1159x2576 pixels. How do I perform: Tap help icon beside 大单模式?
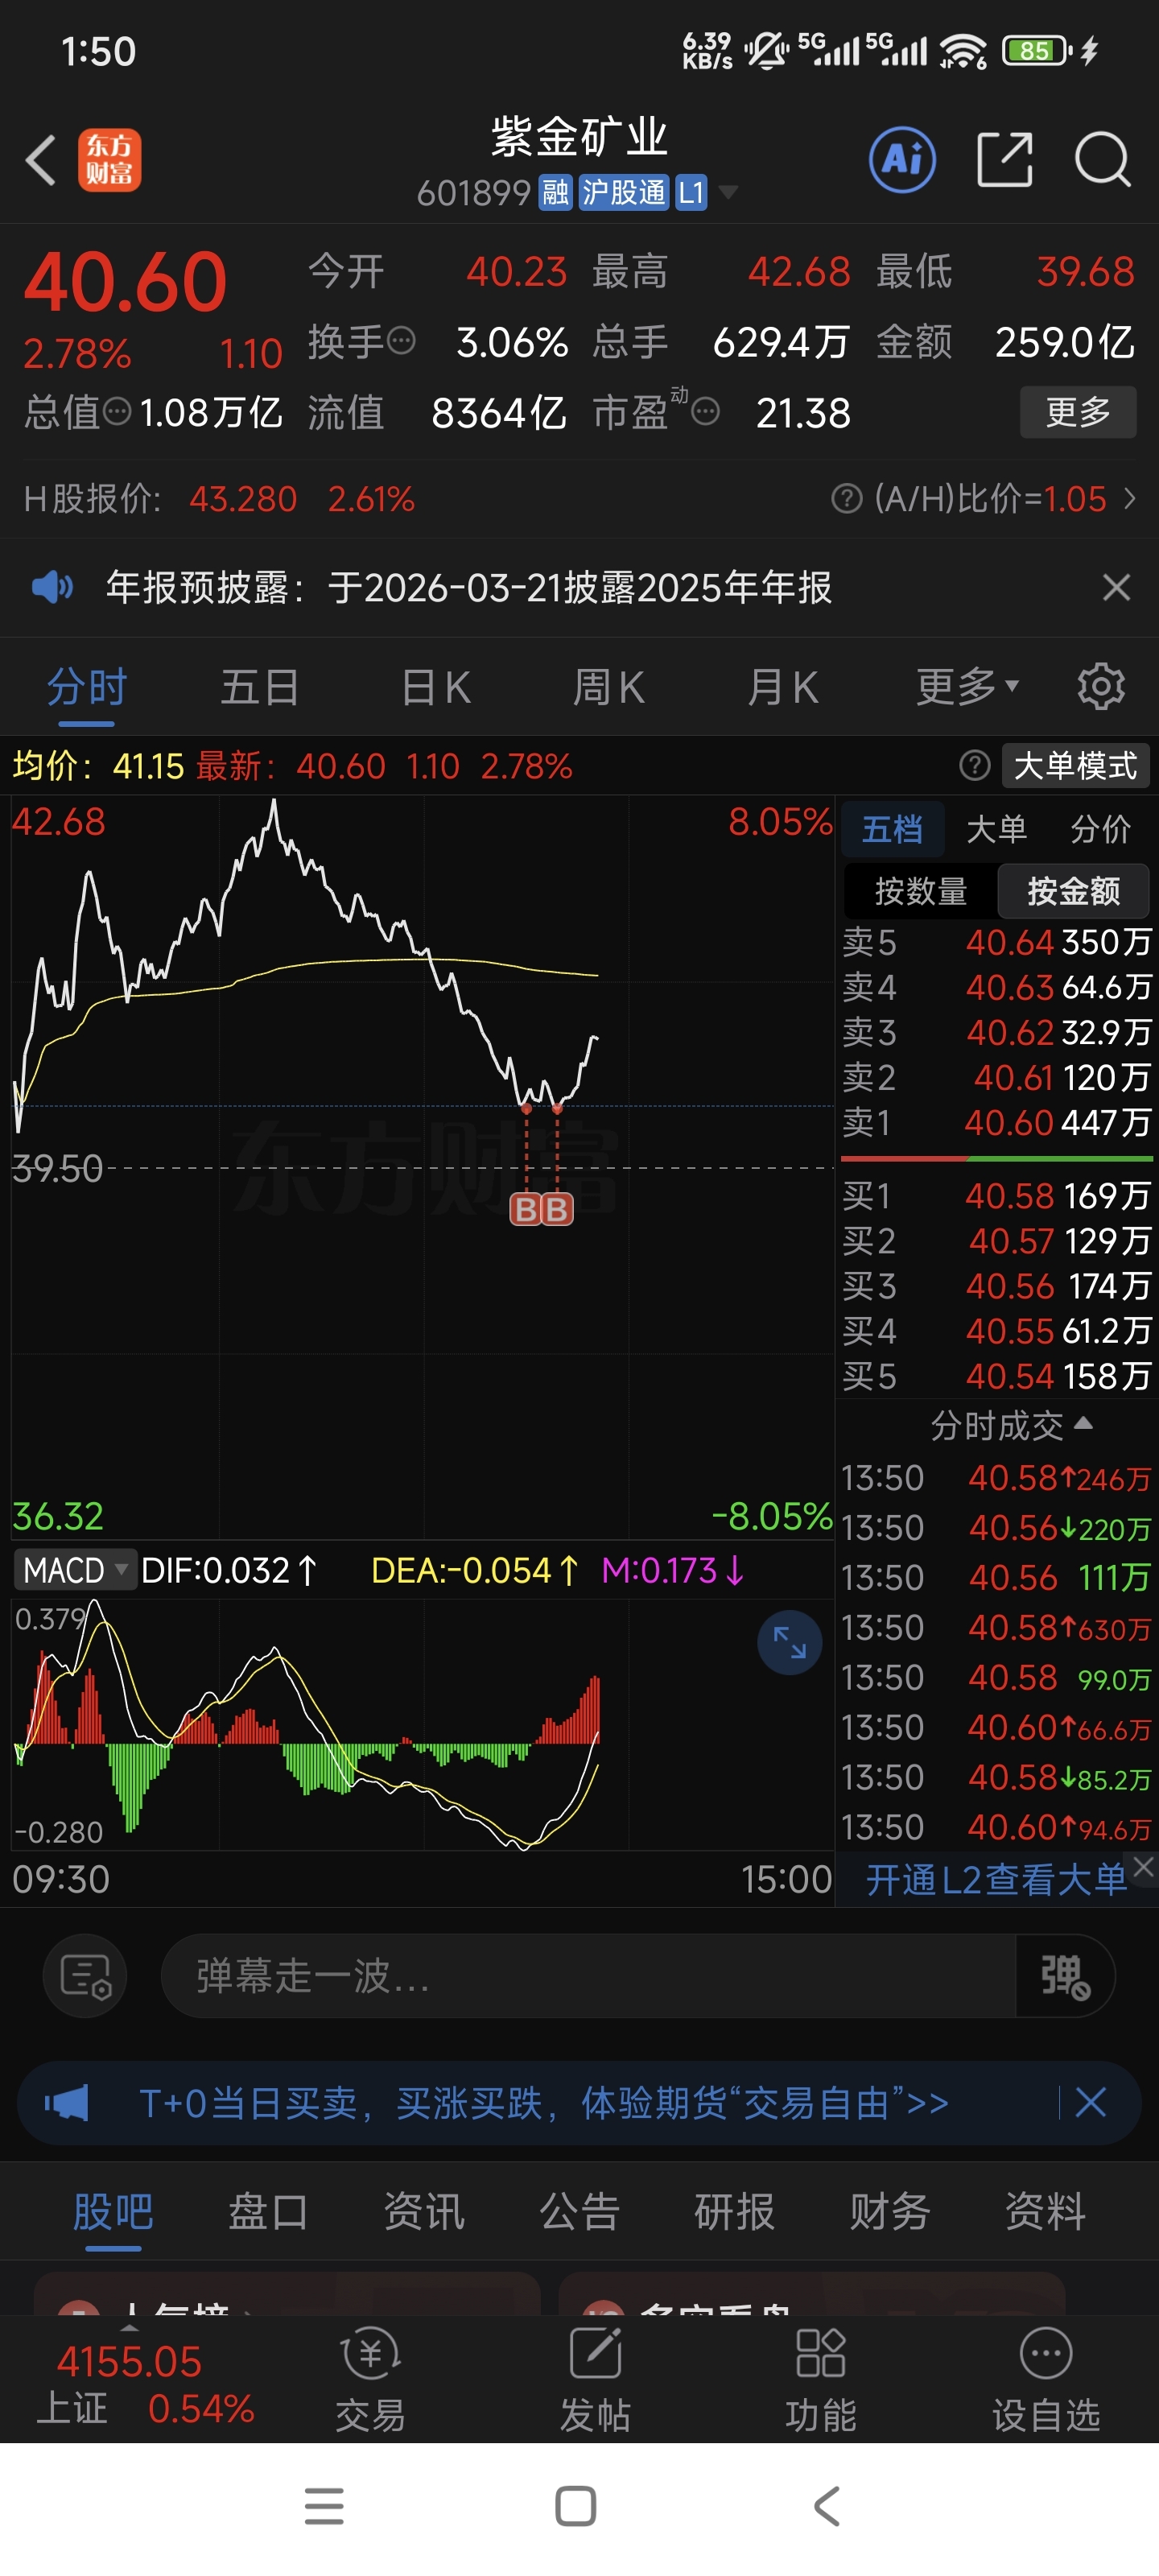point(974,766)
